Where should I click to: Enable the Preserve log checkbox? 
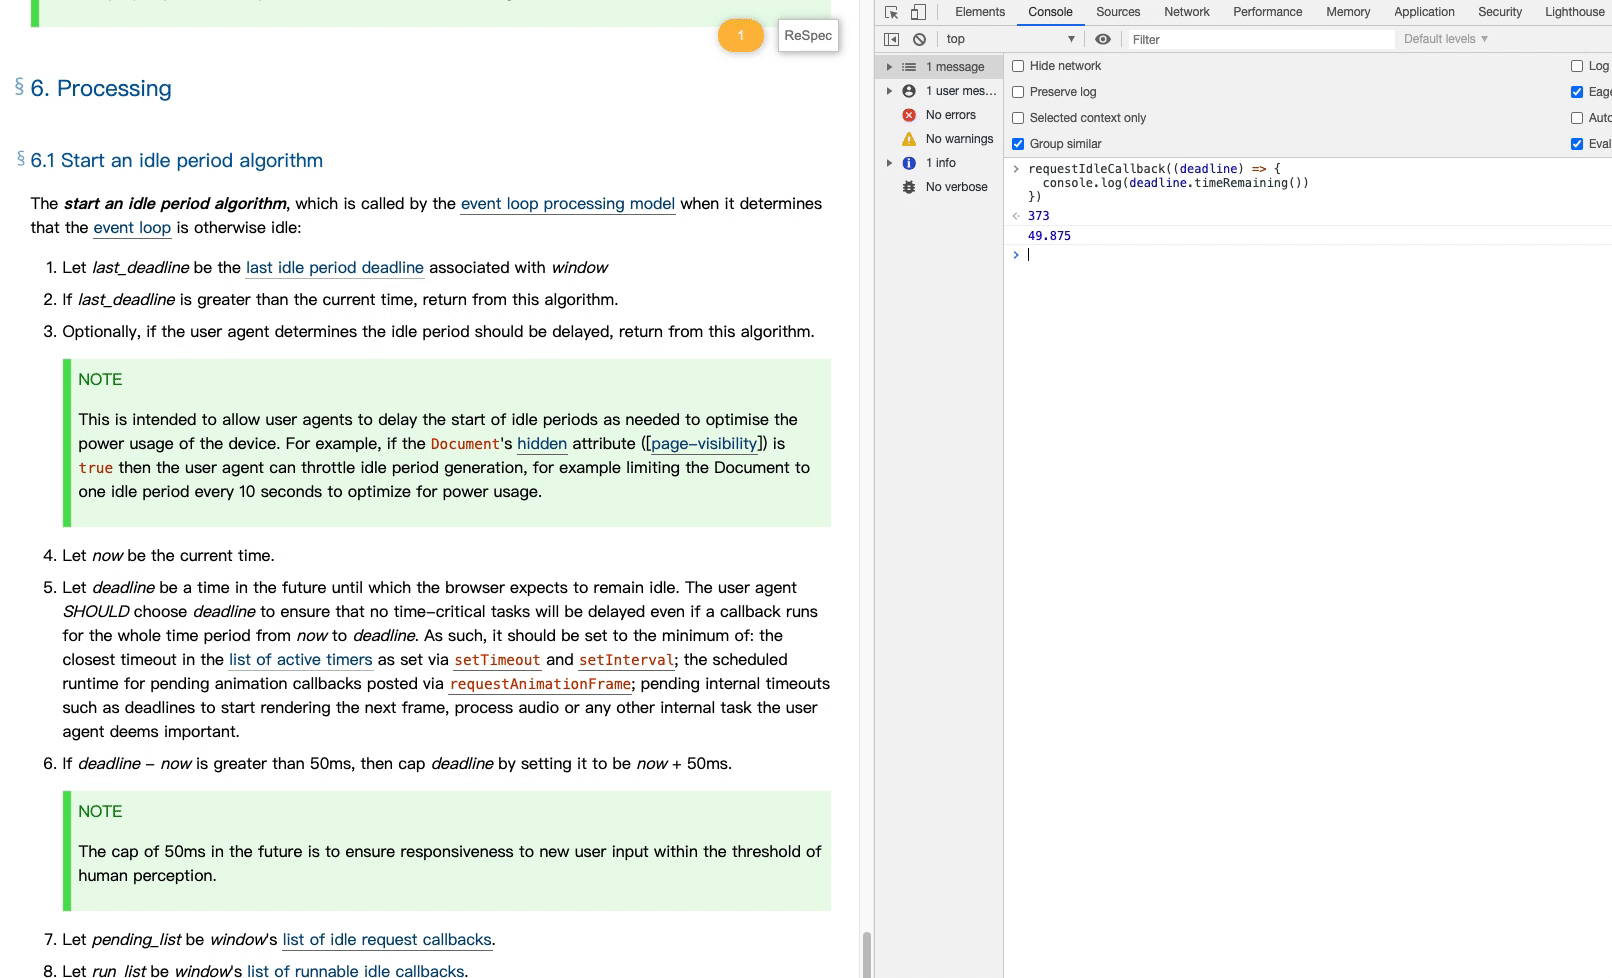[x=1018, y=92]
